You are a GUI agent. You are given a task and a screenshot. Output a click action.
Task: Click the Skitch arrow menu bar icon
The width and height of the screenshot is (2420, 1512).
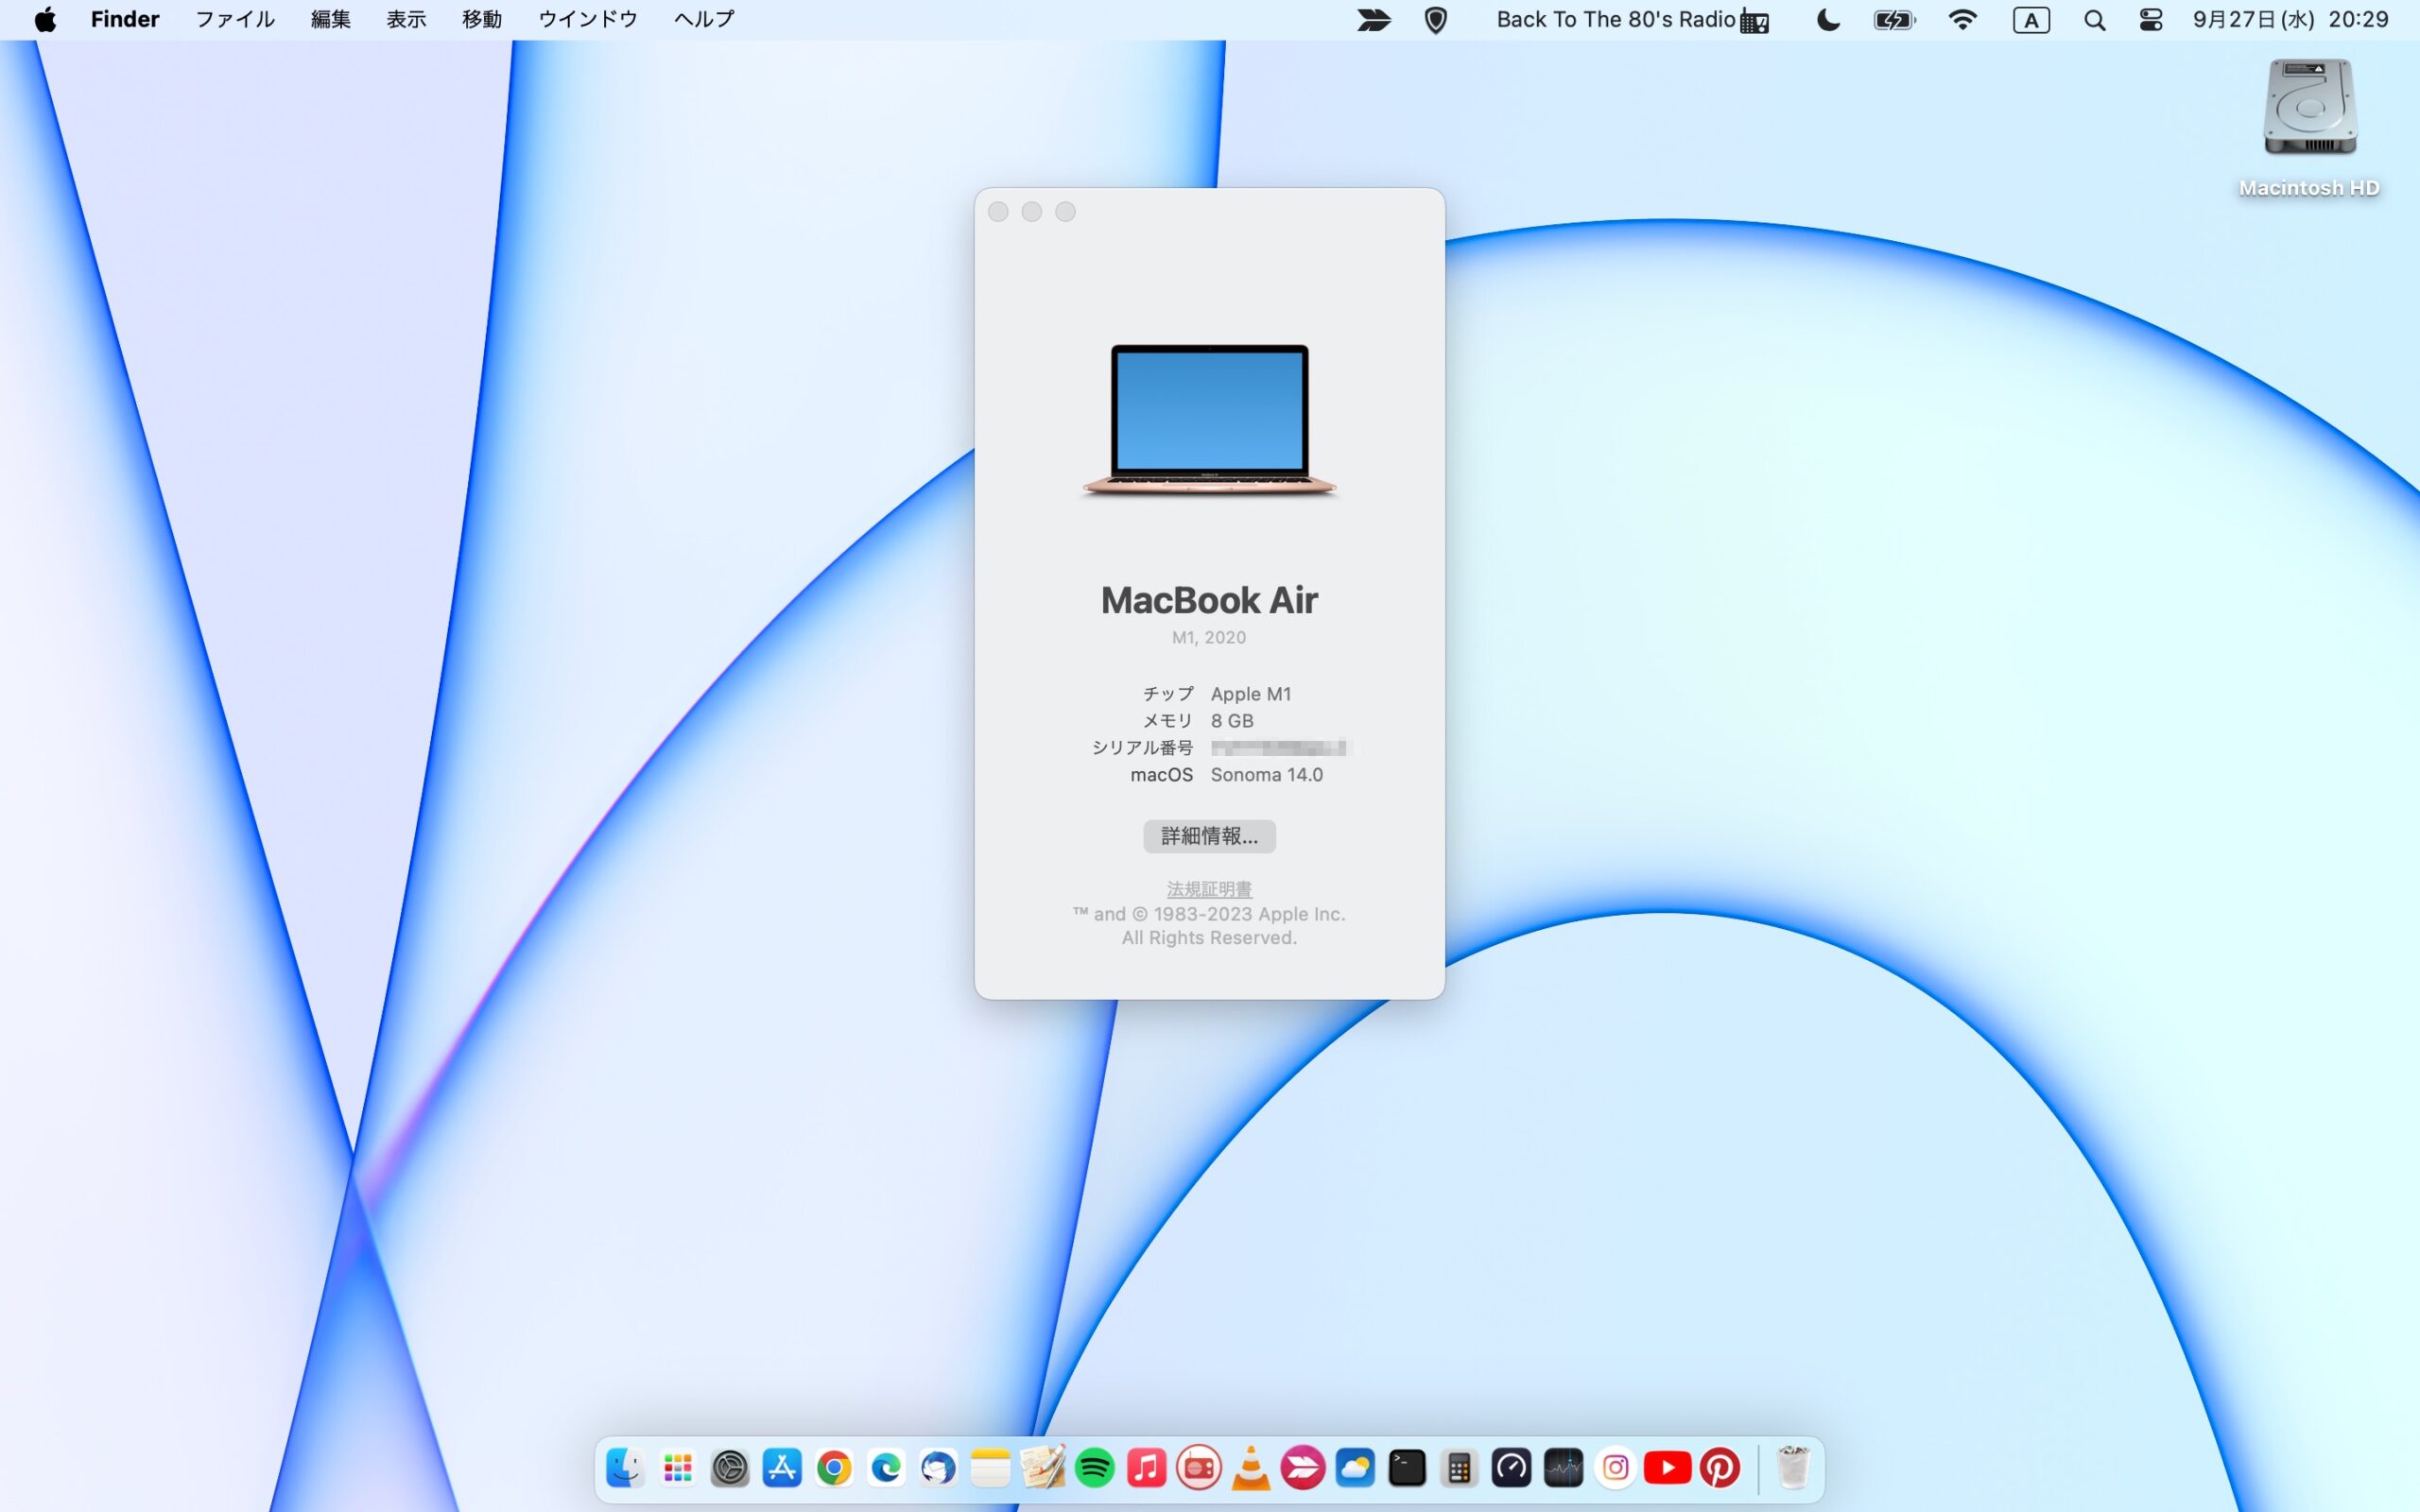point(1374,20)
